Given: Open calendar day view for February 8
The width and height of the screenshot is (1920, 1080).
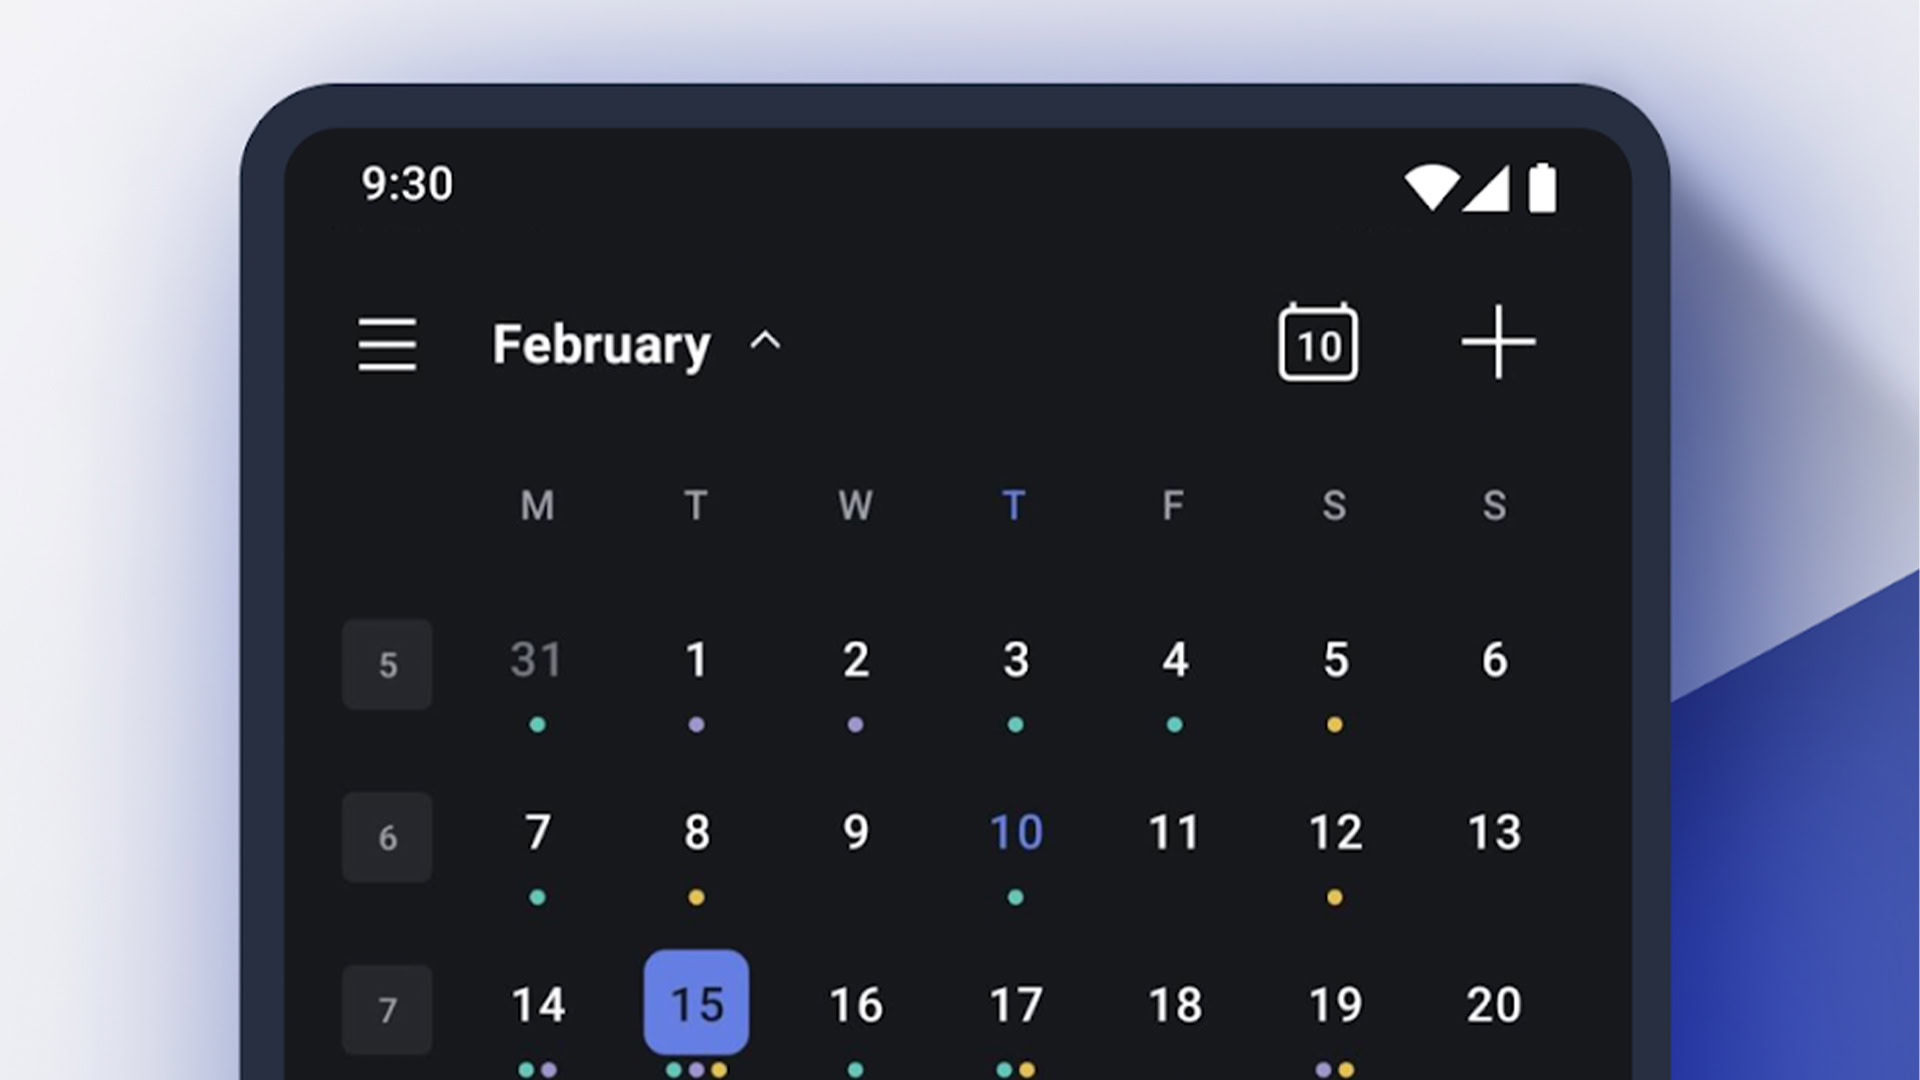Looking at the screenshot, I should click(x=694, y=833).
